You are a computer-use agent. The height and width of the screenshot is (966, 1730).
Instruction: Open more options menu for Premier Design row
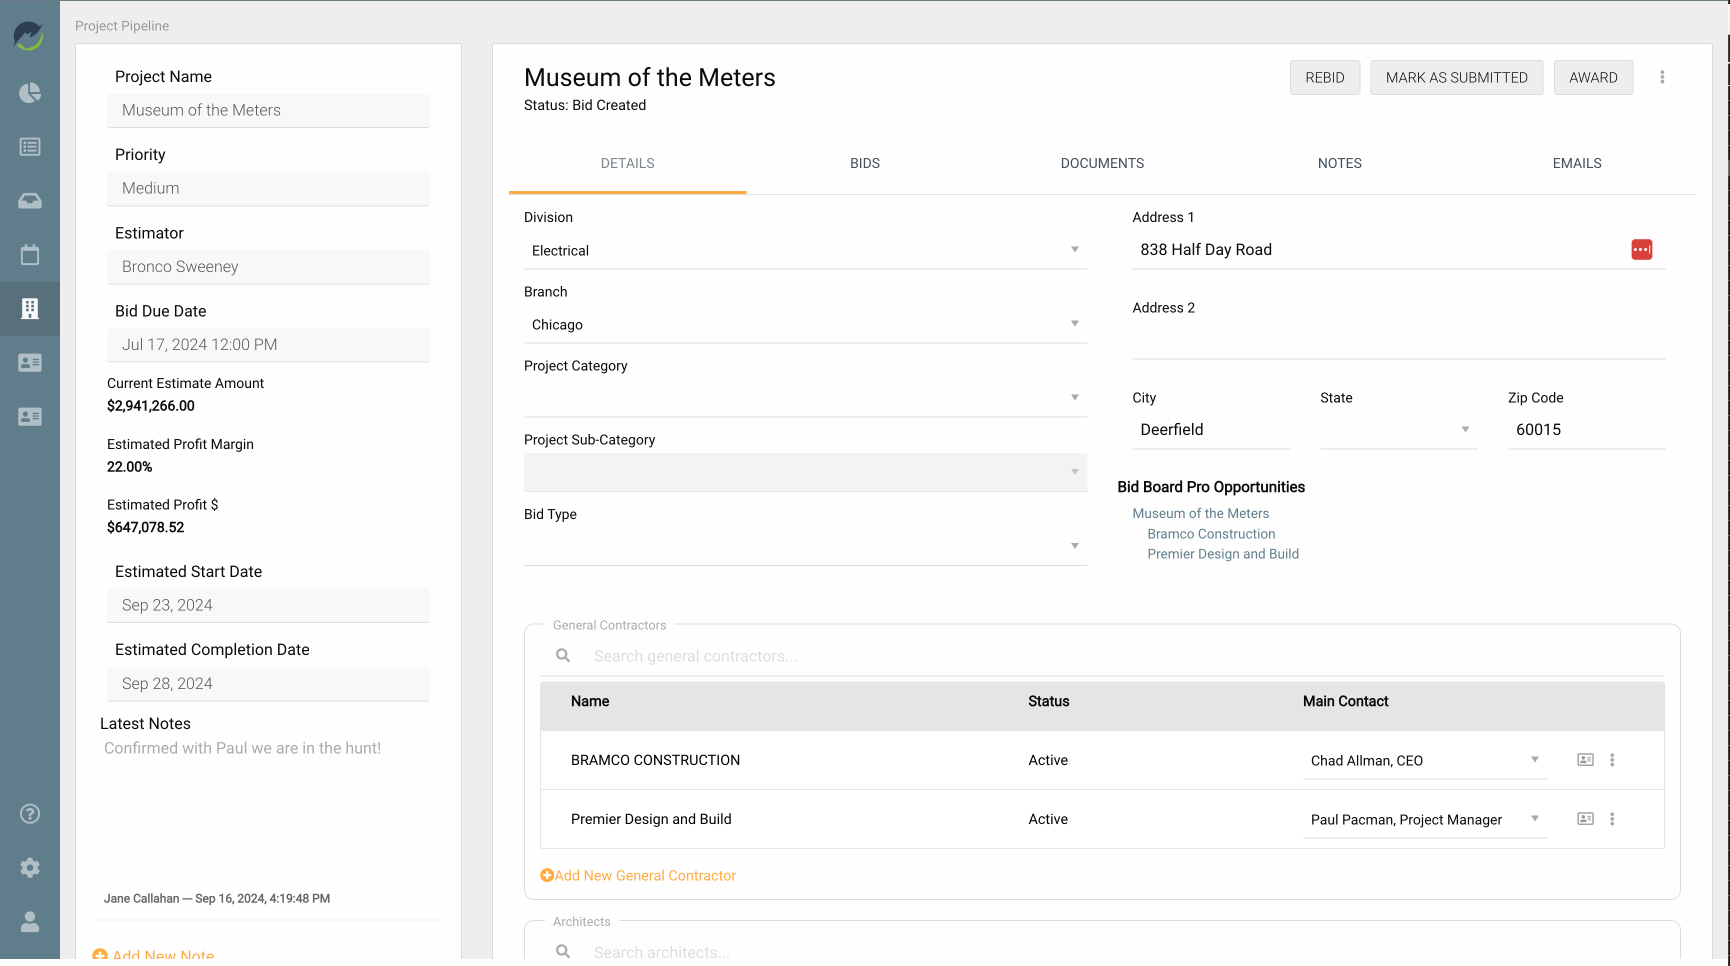(1612, 819)
